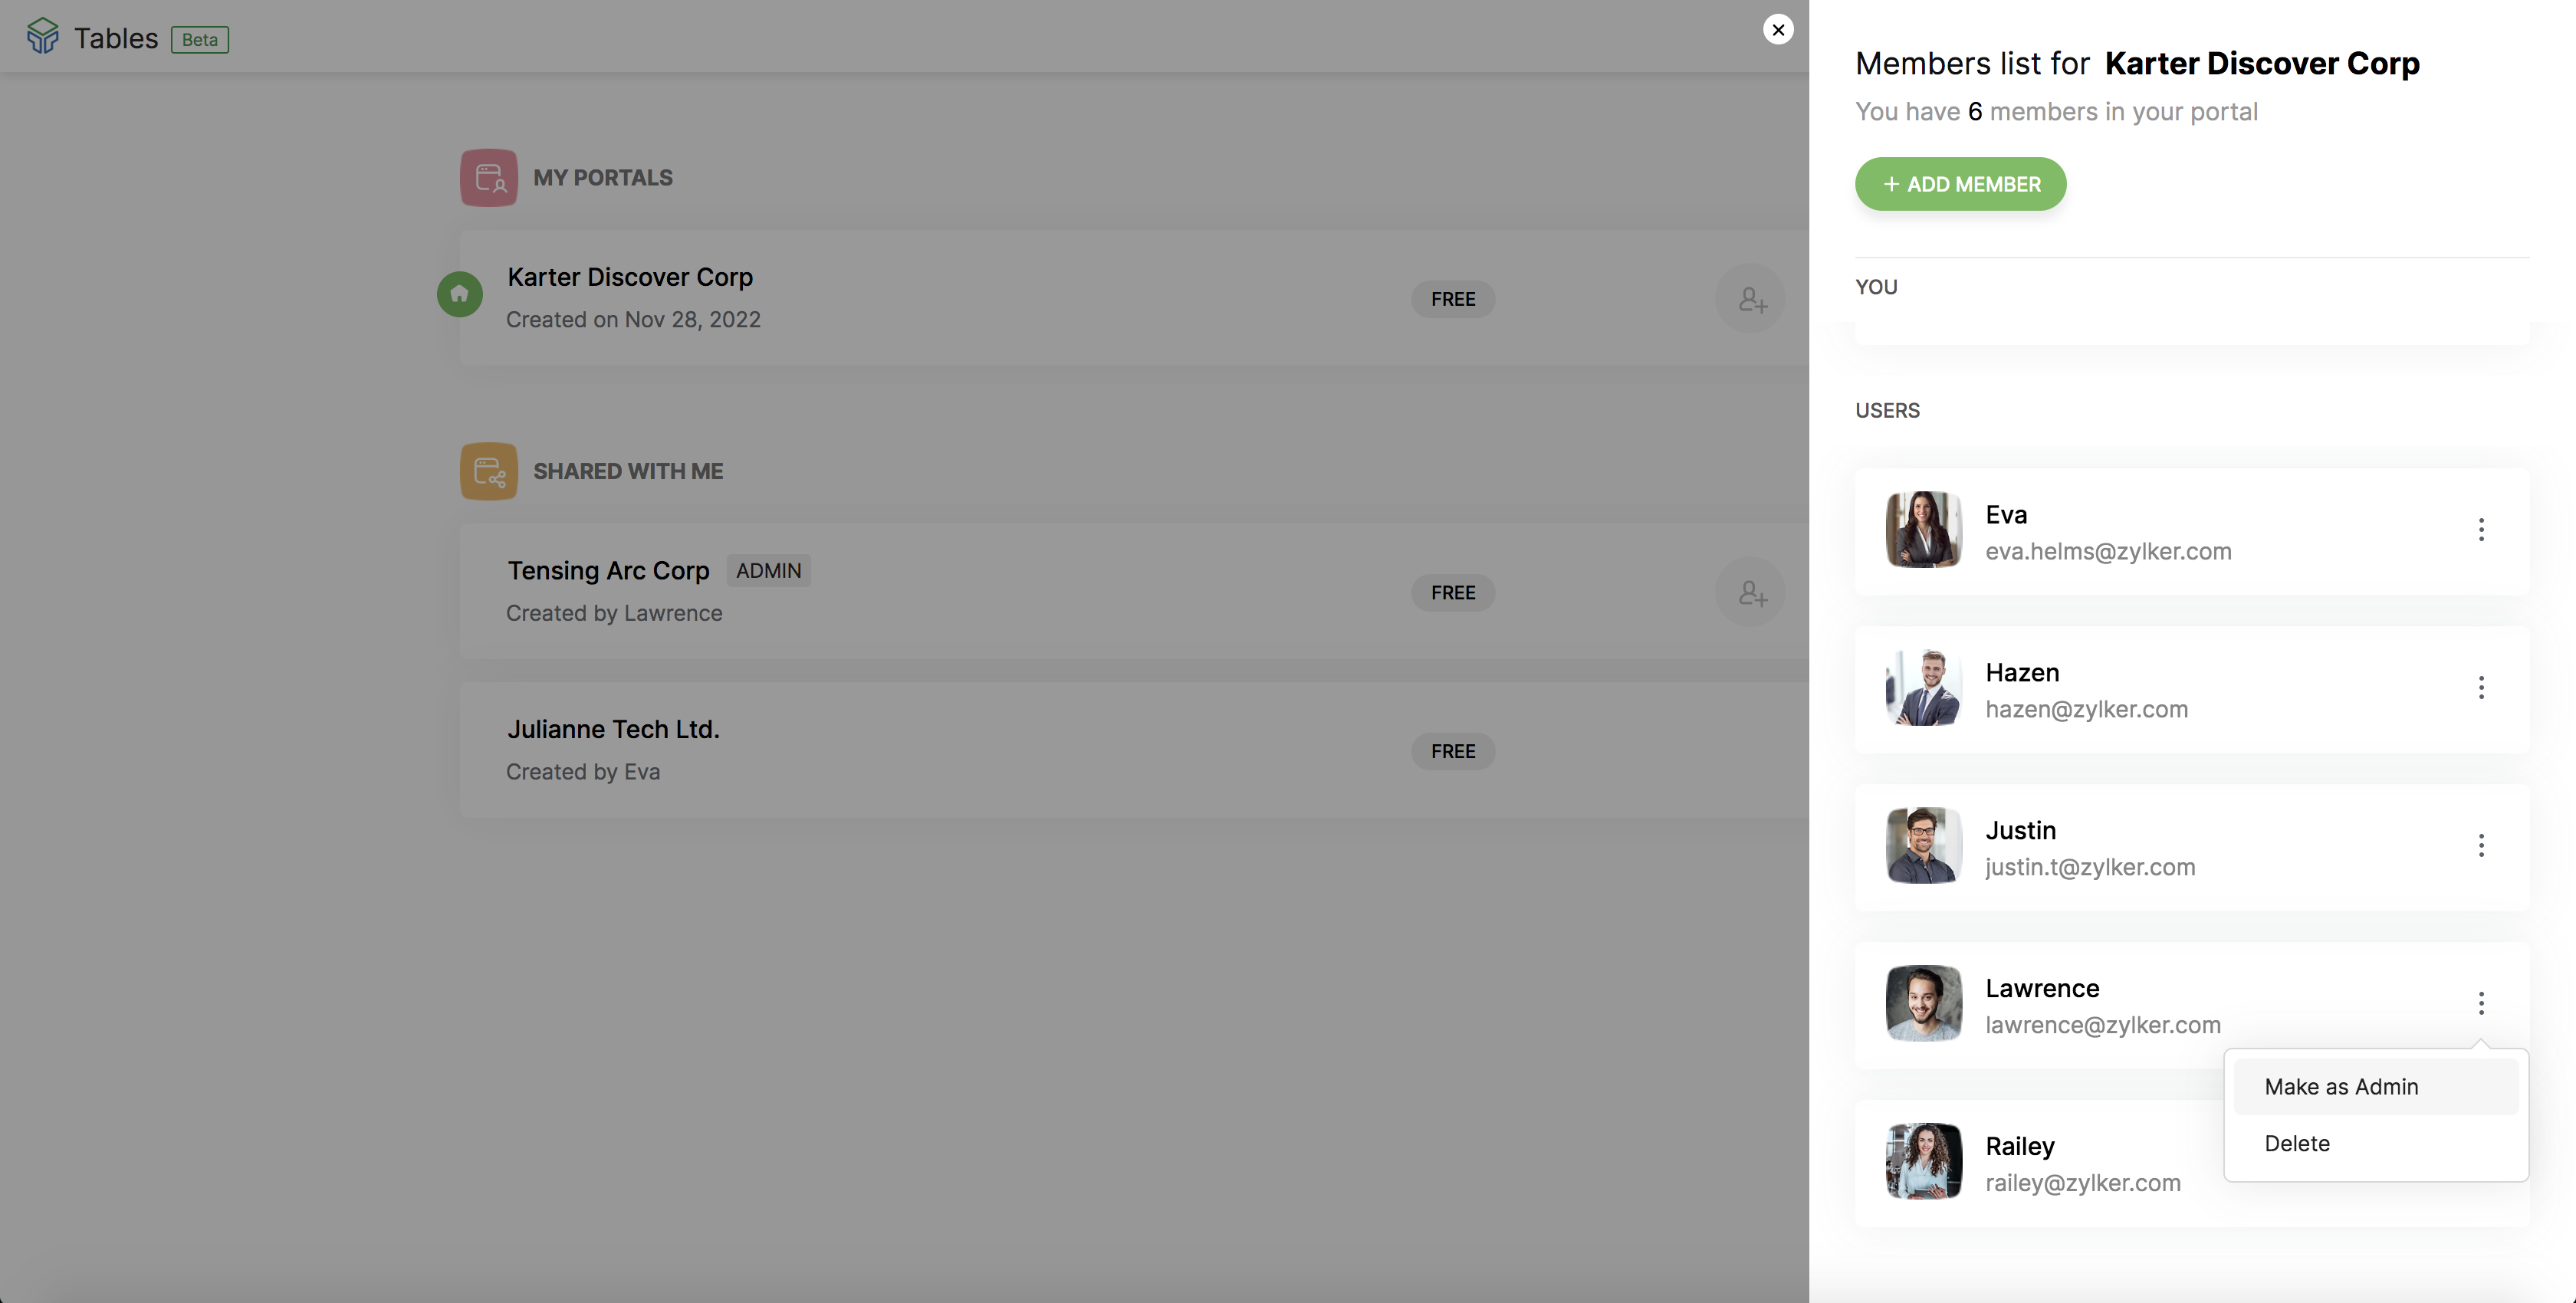Close the members list panel
Screen dimensions: 2576x1303
pos(1777,30)
